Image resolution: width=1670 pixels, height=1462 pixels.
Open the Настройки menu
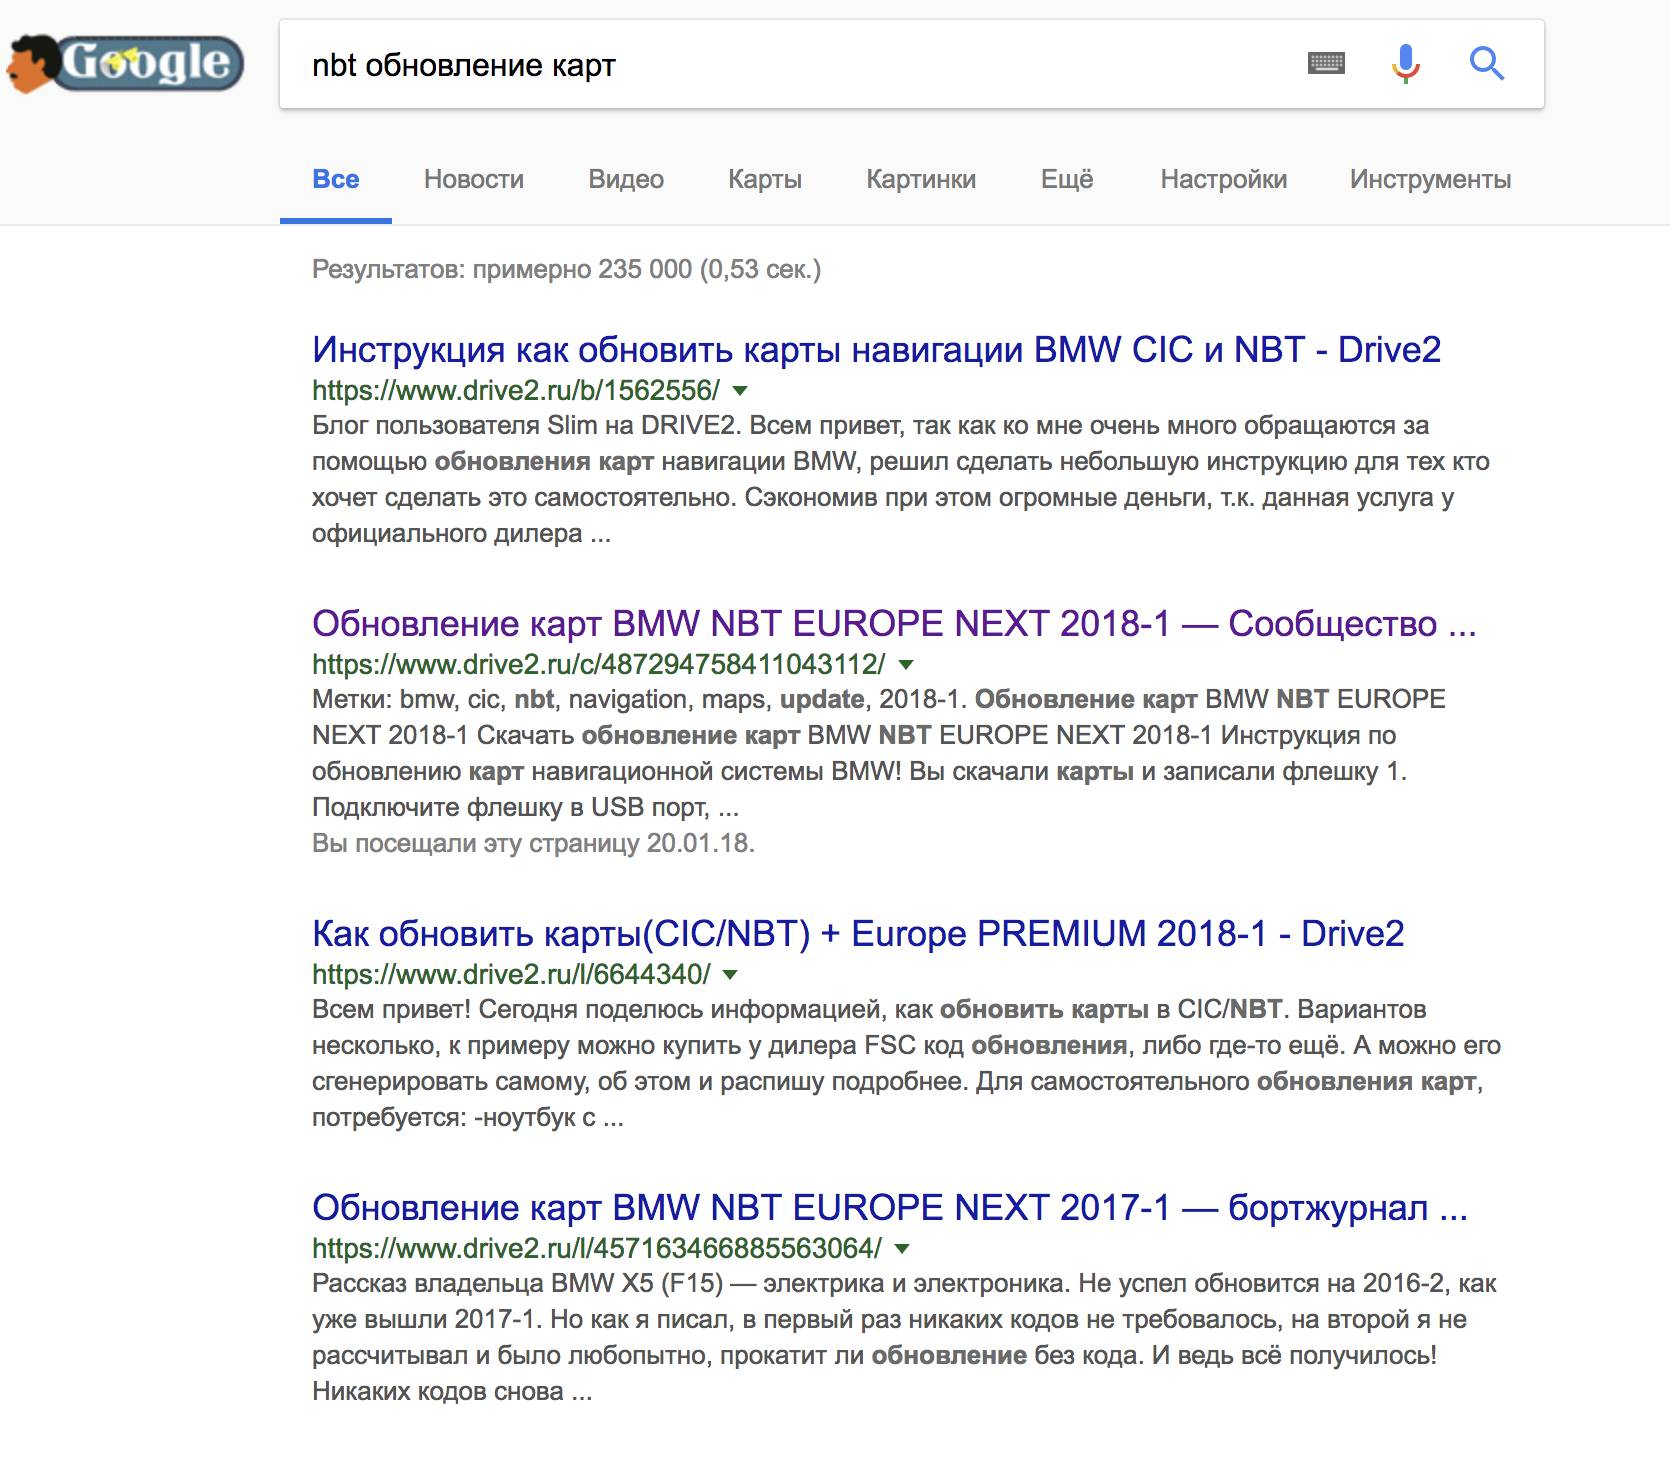point(1223,180)
